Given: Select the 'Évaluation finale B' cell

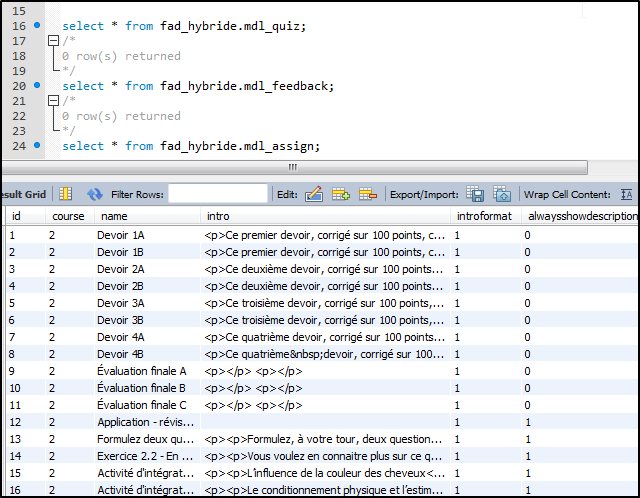Looking at the screenshot, I should point(141,388).
